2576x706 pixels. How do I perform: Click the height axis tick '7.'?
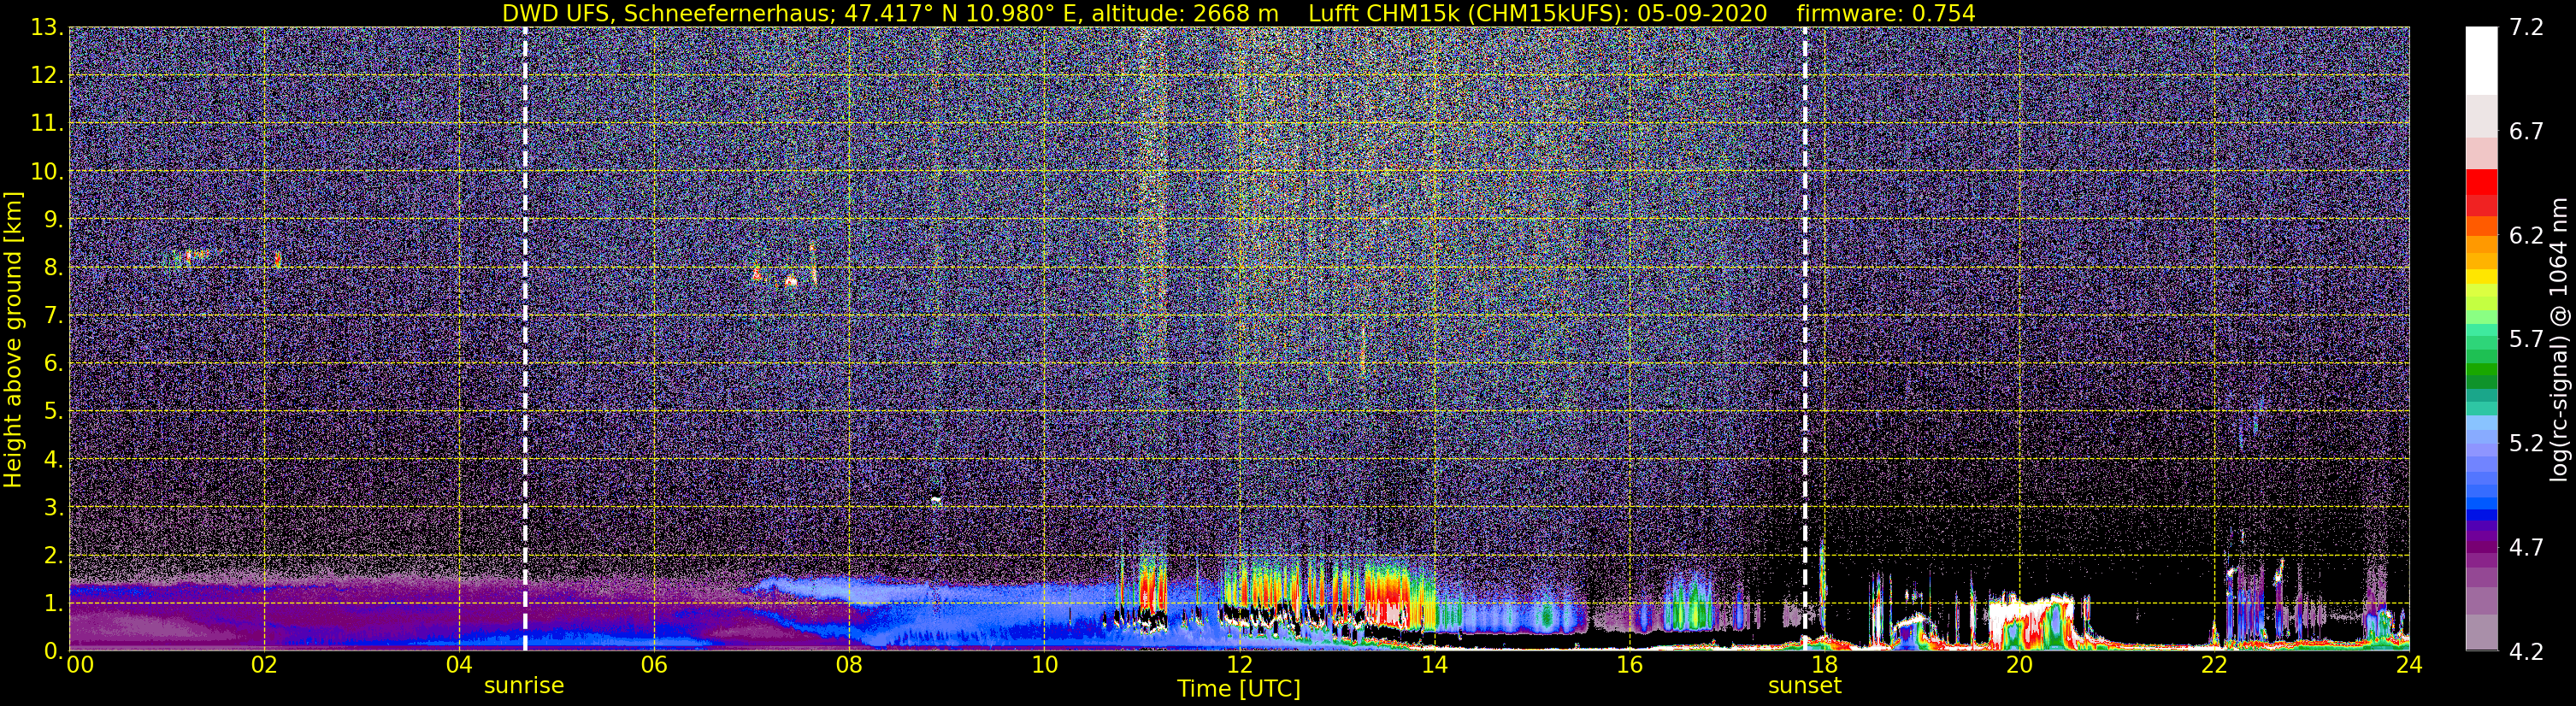(x=52, y=315)
